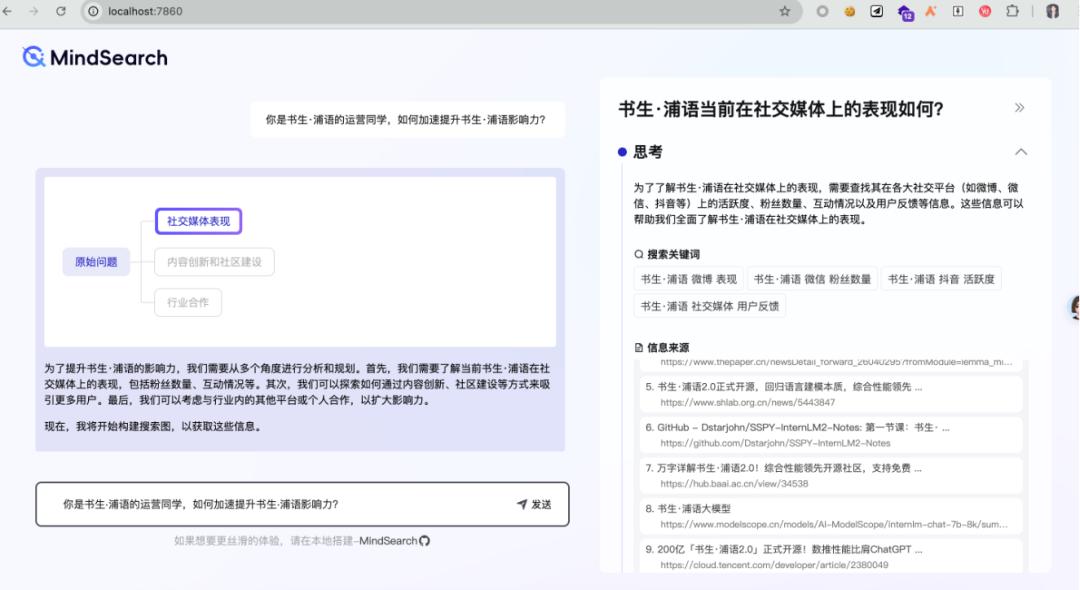
Task: Click the orange letter A extension icon
Action: pyautogui.click(x=931, y=11)
